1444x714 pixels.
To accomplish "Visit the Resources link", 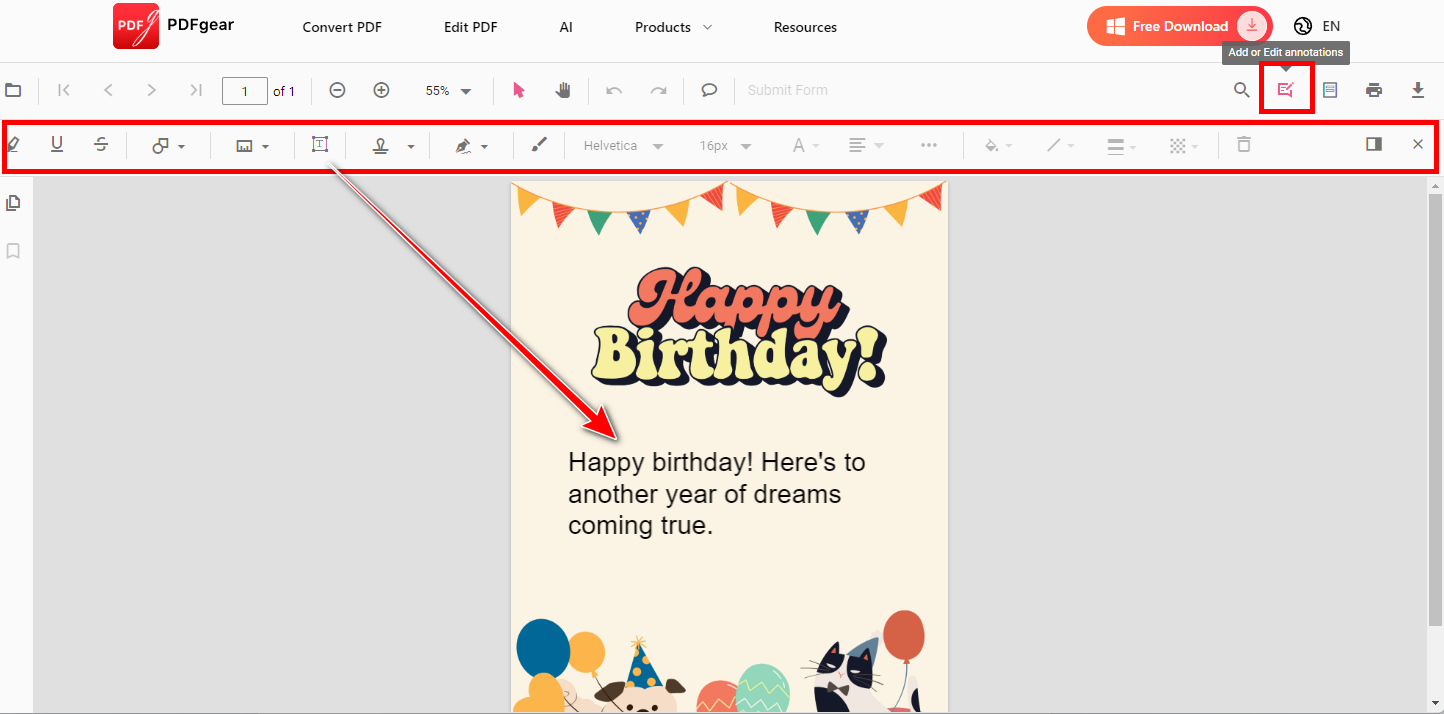I will [805, 27].
